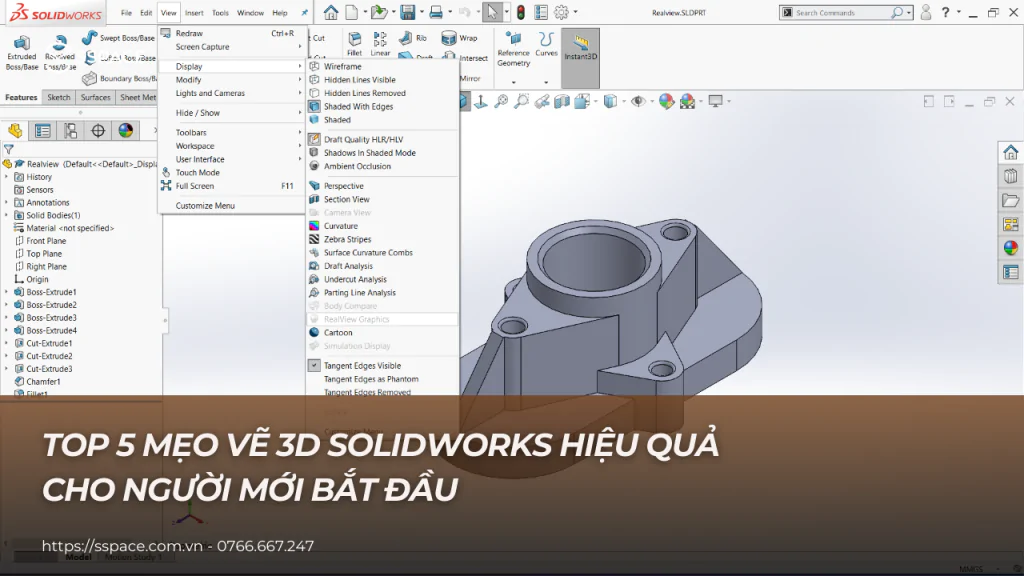Viewport: 1024px width, 576px height.
Task: Click the Apply Scene icon in view toolbar
Action: pos(687,101)
